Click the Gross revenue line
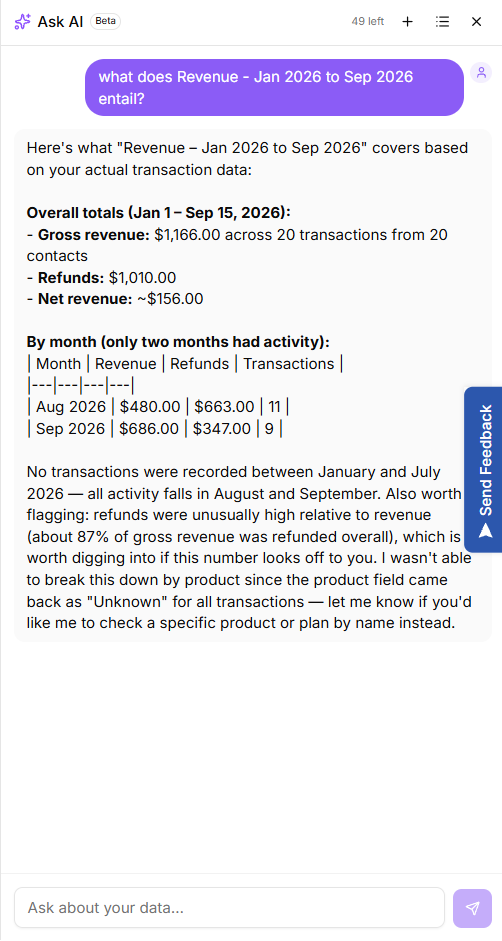Screen dimensions: 502x941 [237, 245]
